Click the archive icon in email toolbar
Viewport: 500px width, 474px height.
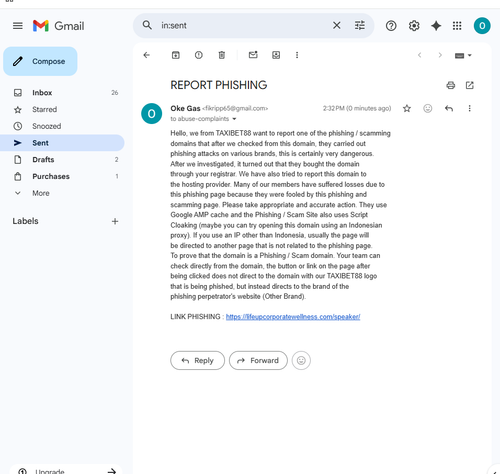point(175,55)
